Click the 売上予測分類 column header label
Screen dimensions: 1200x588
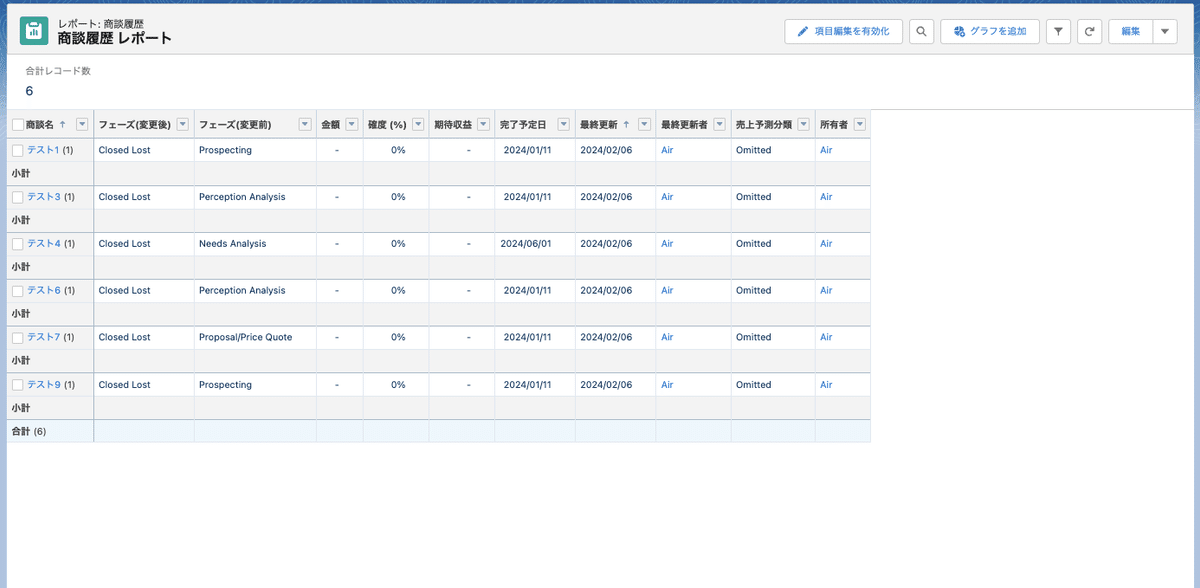tap(764, 125)
